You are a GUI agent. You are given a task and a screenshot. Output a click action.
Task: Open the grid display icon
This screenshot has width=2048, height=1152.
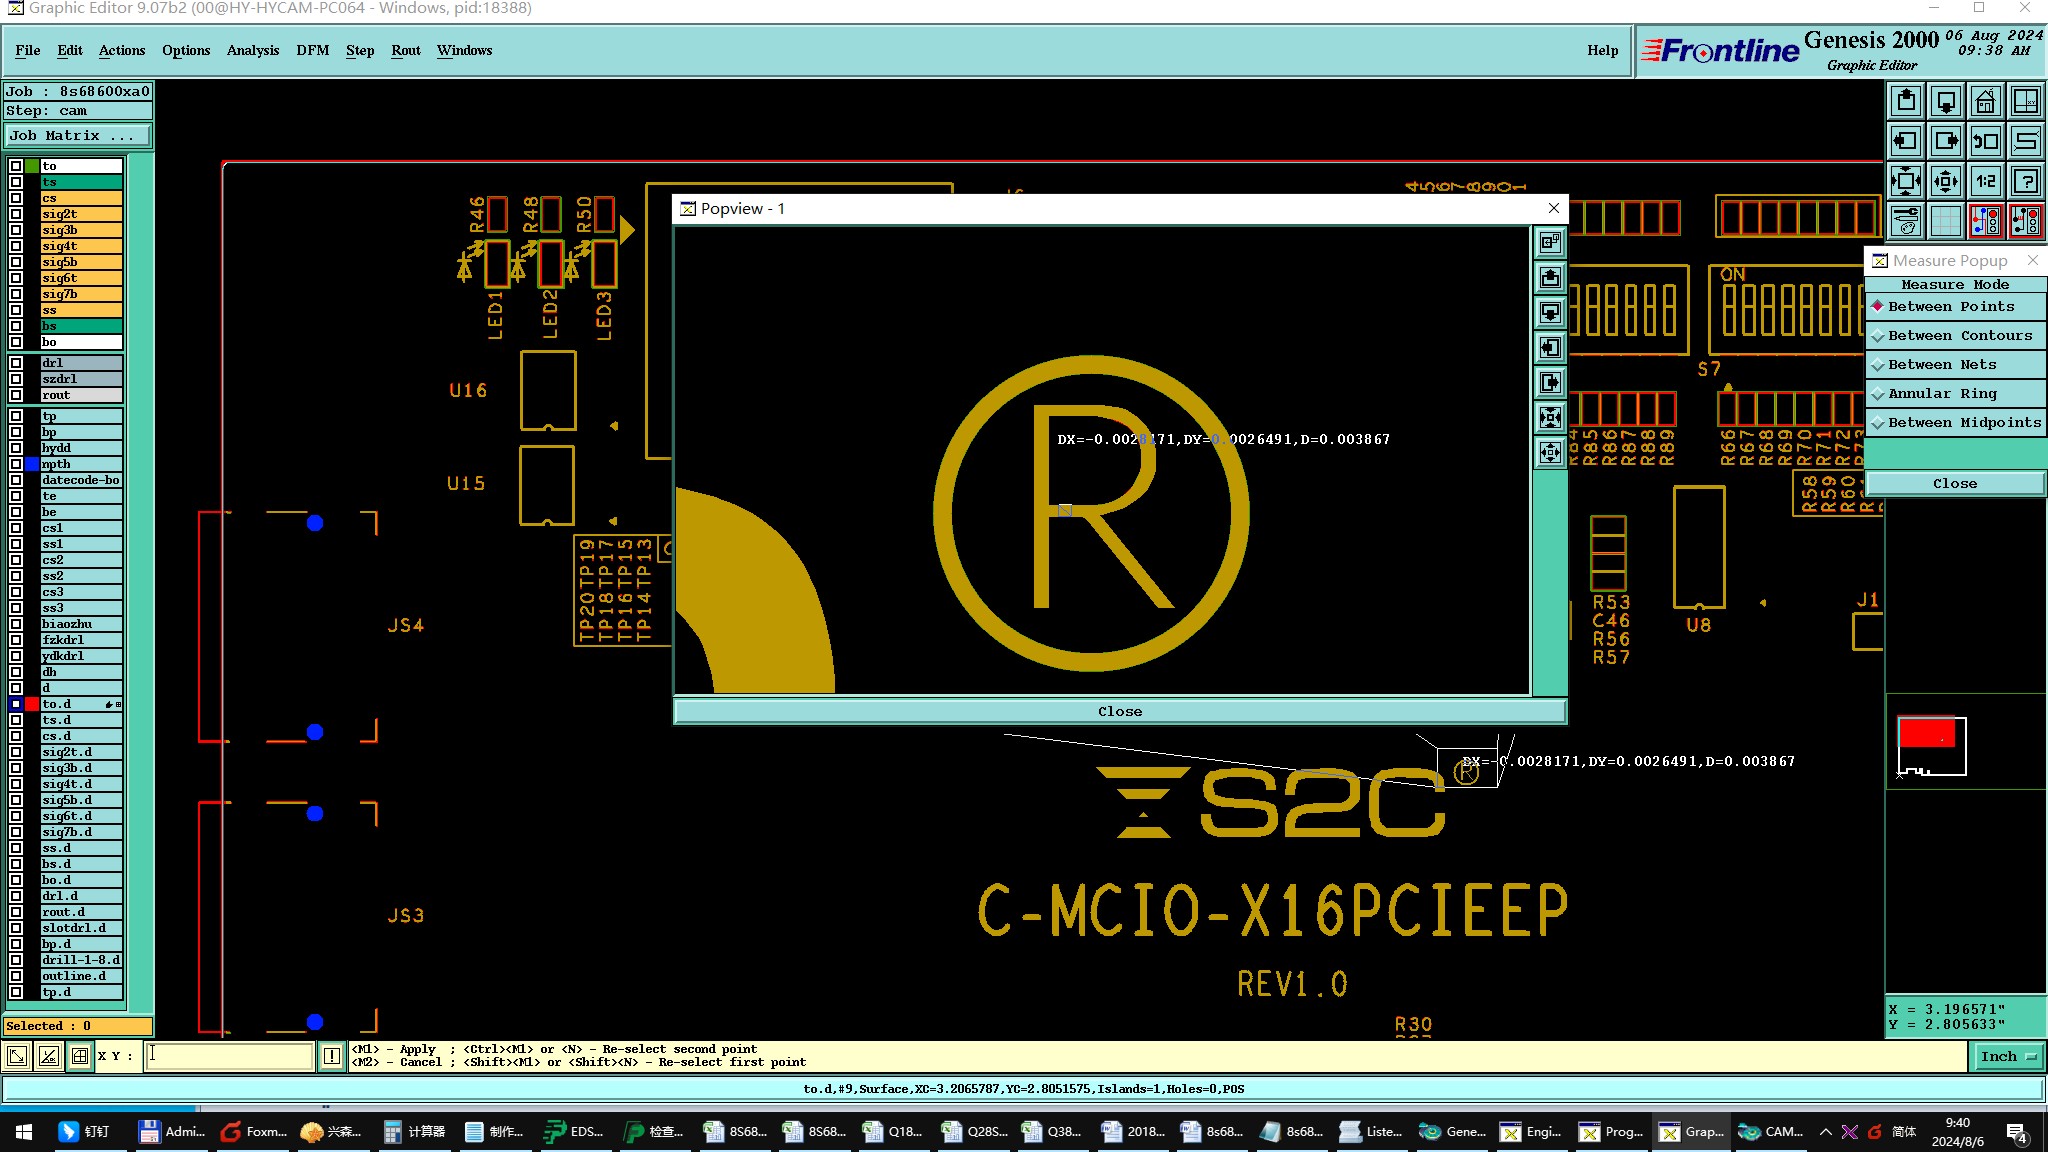[x=1945, y=221]
